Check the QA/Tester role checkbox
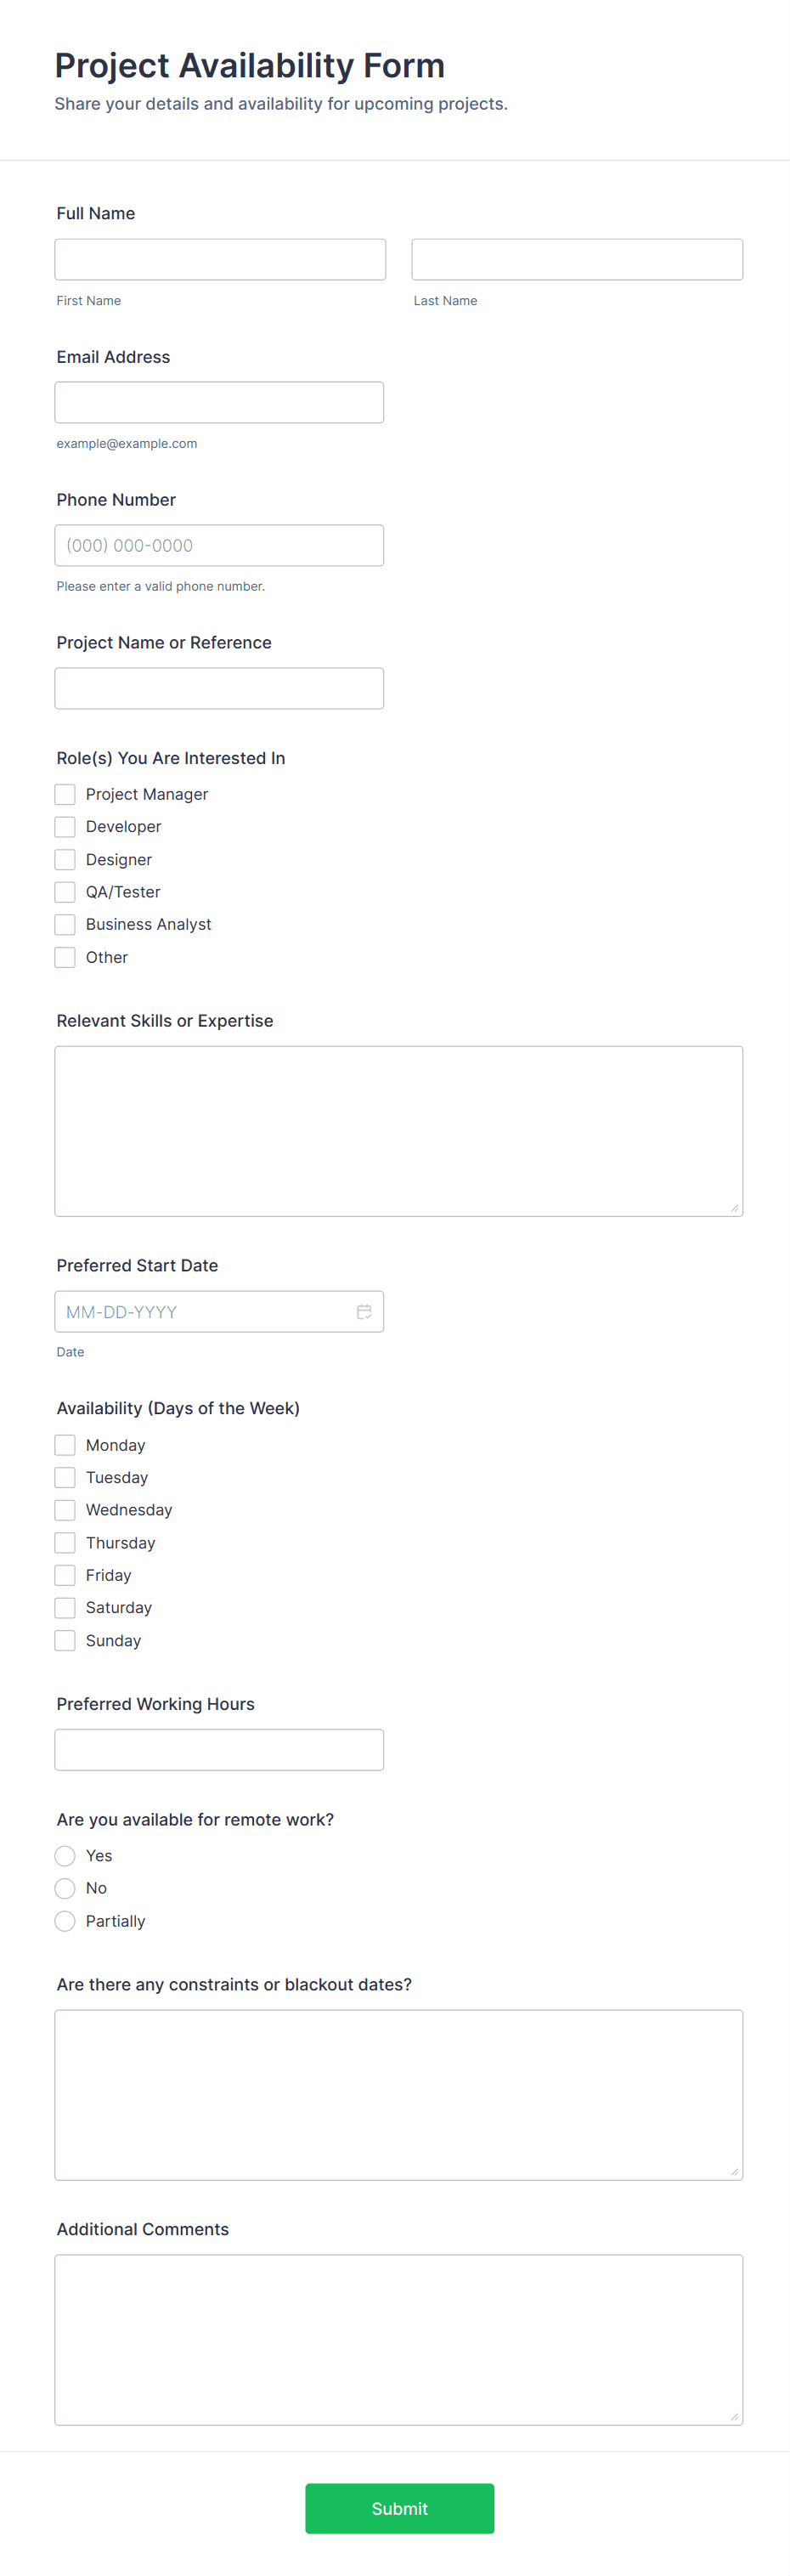The width and height of the screenshot is (790, 2576). coord(64,891)
